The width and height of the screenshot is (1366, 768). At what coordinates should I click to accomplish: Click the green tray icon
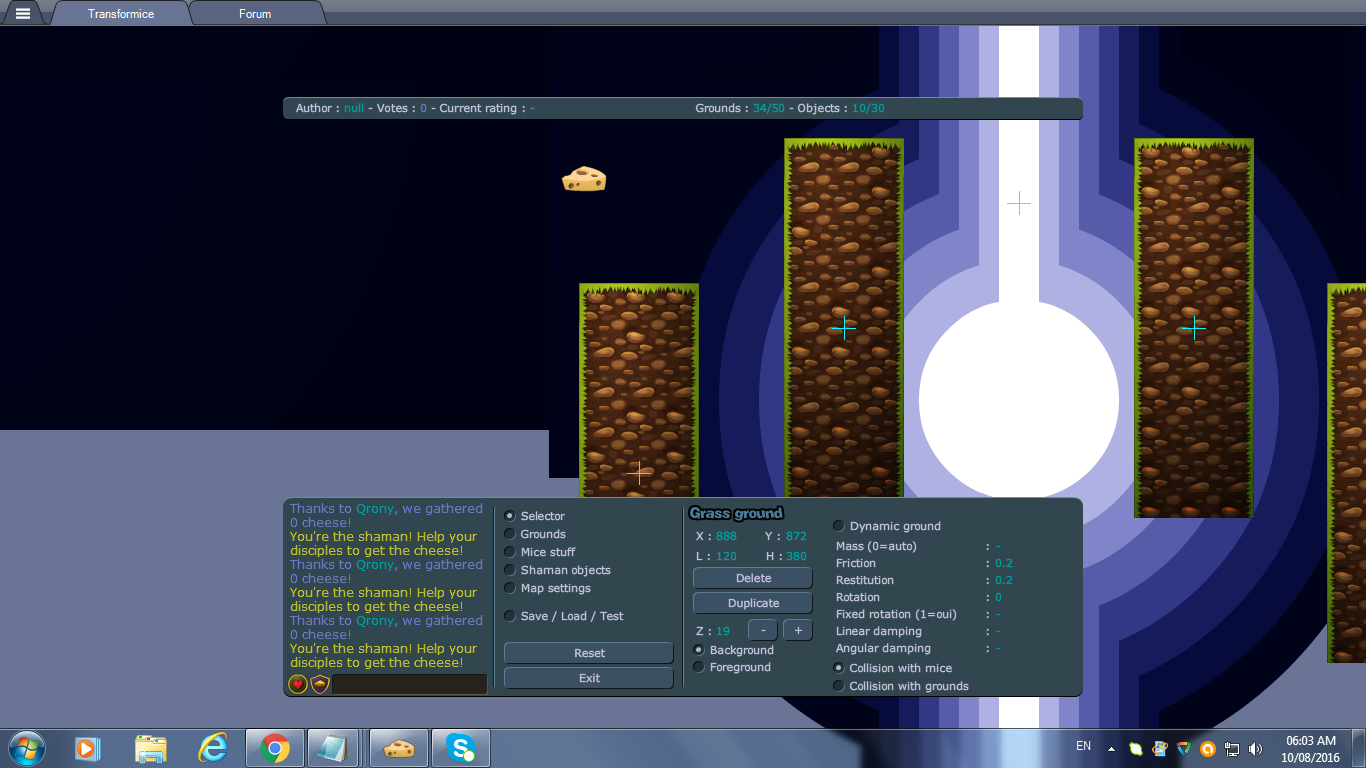click(1135, 748)
